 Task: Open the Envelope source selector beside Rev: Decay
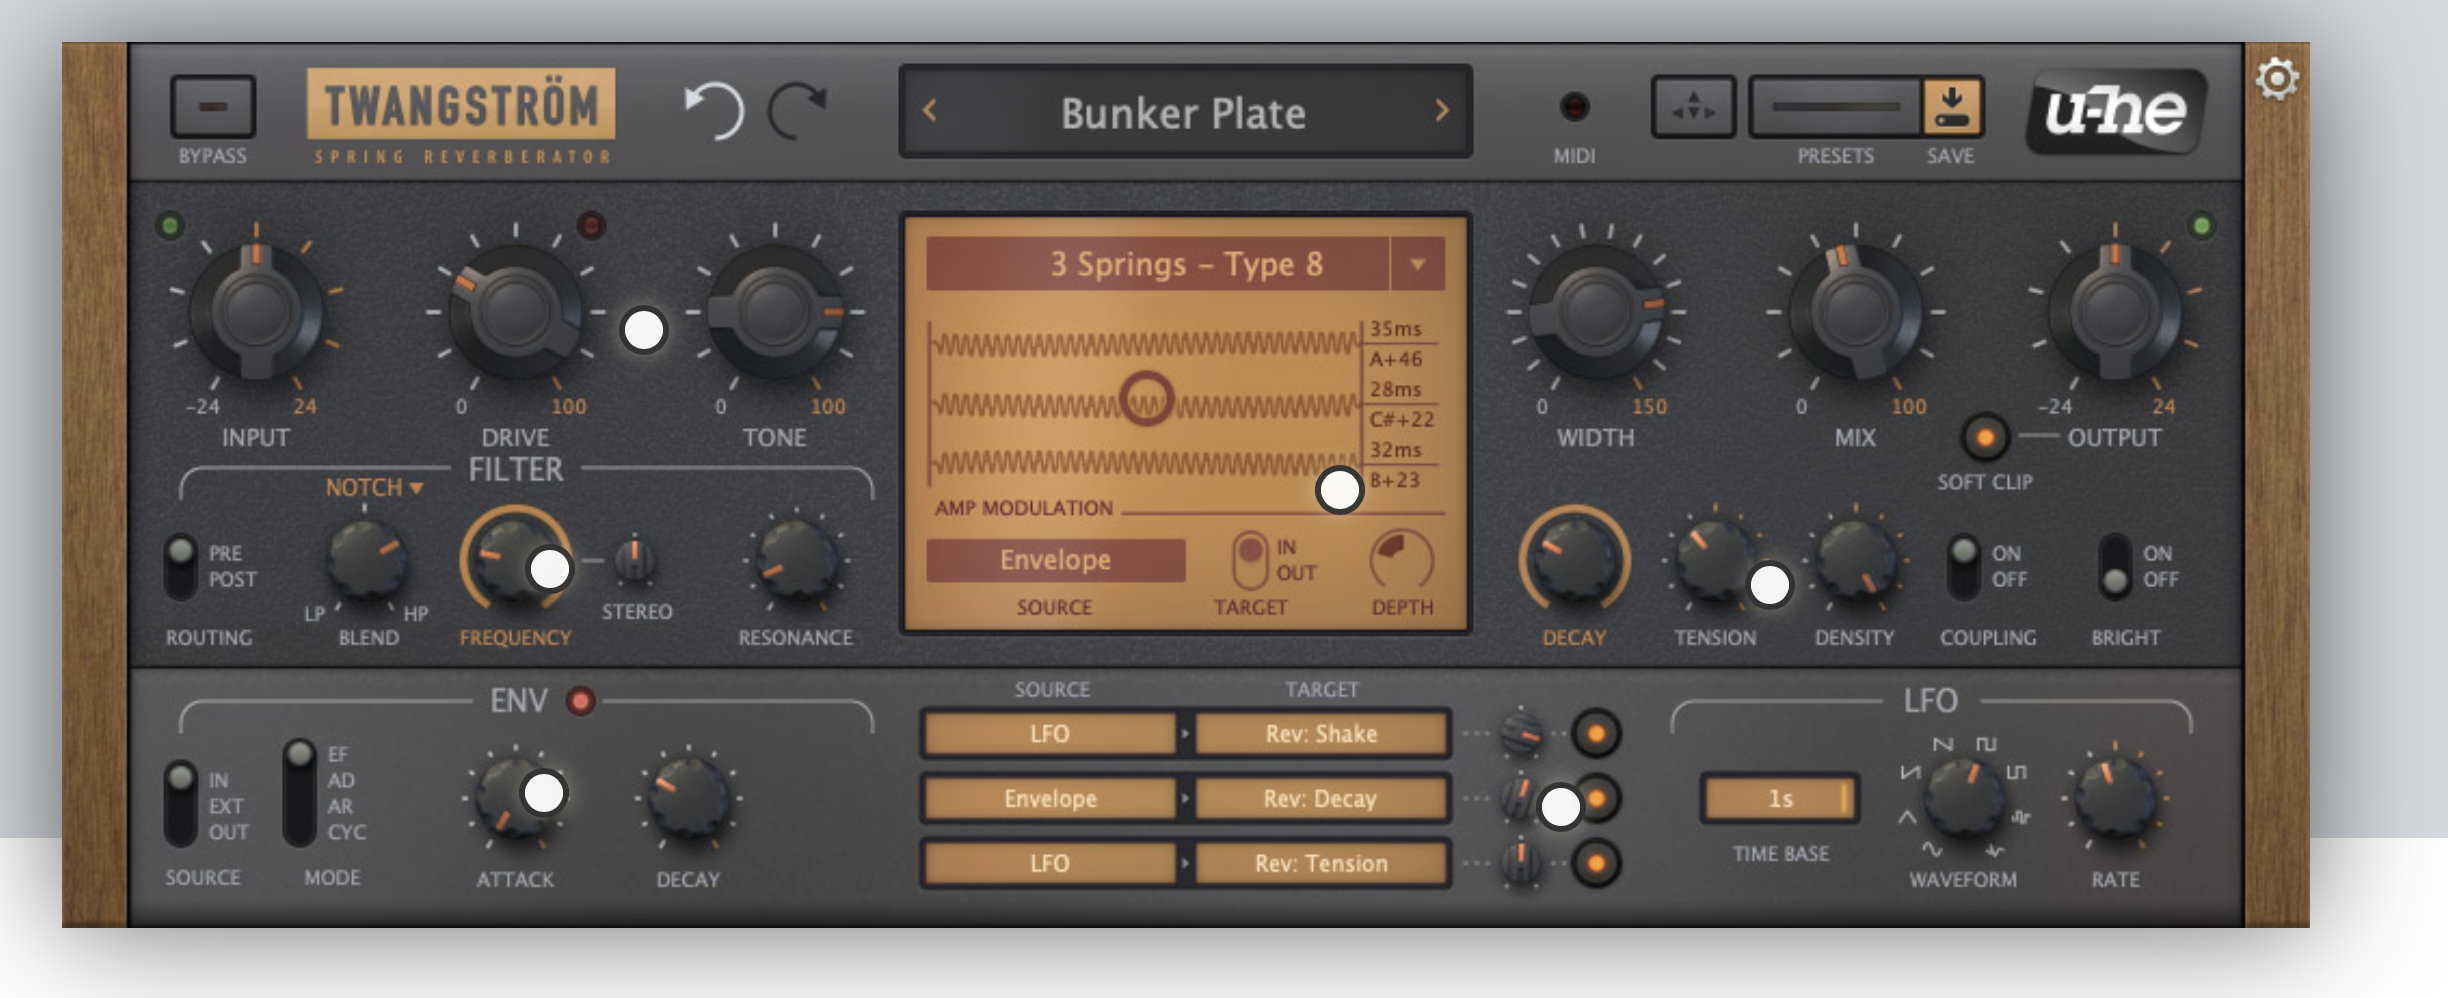1049,799
